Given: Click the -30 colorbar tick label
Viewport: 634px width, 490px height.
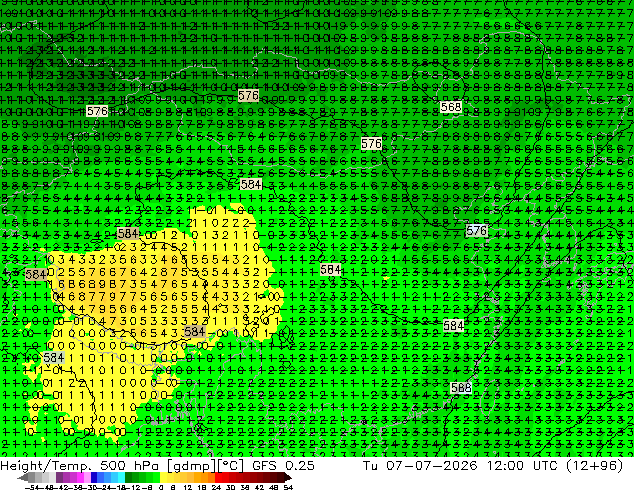Looking at the screenshot, I should click(91, 488).
